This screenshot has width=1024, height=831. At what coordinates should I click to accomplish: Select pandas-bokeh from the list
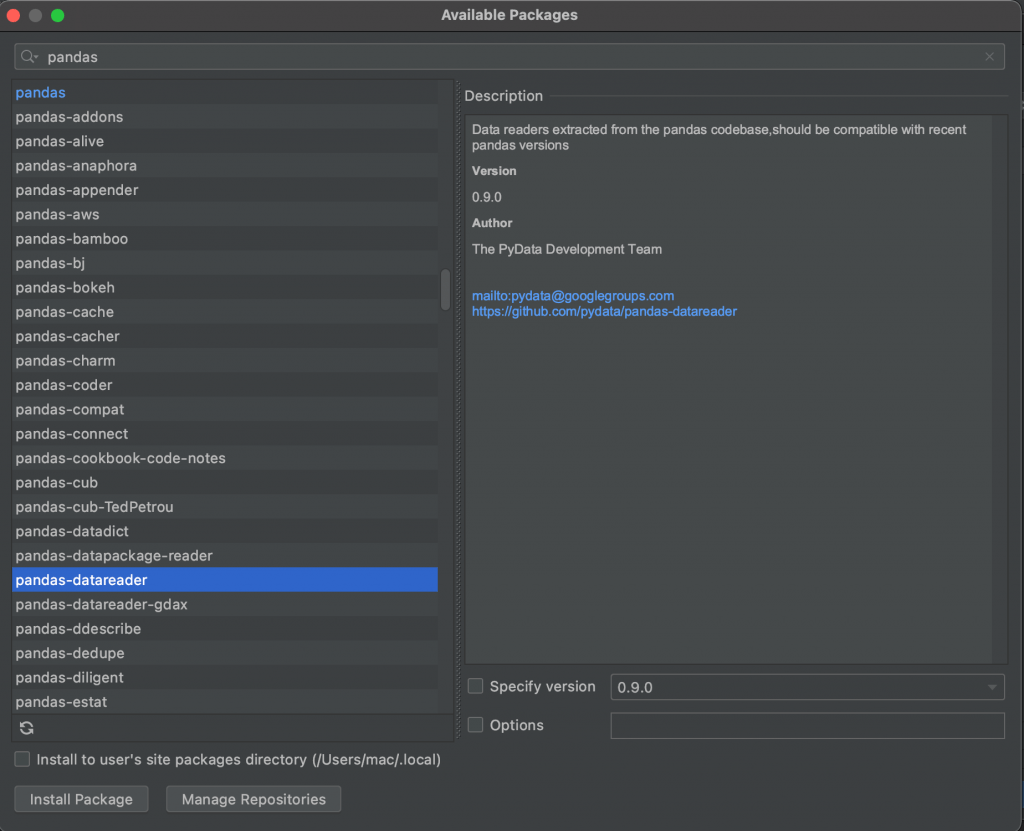point(64,287)
